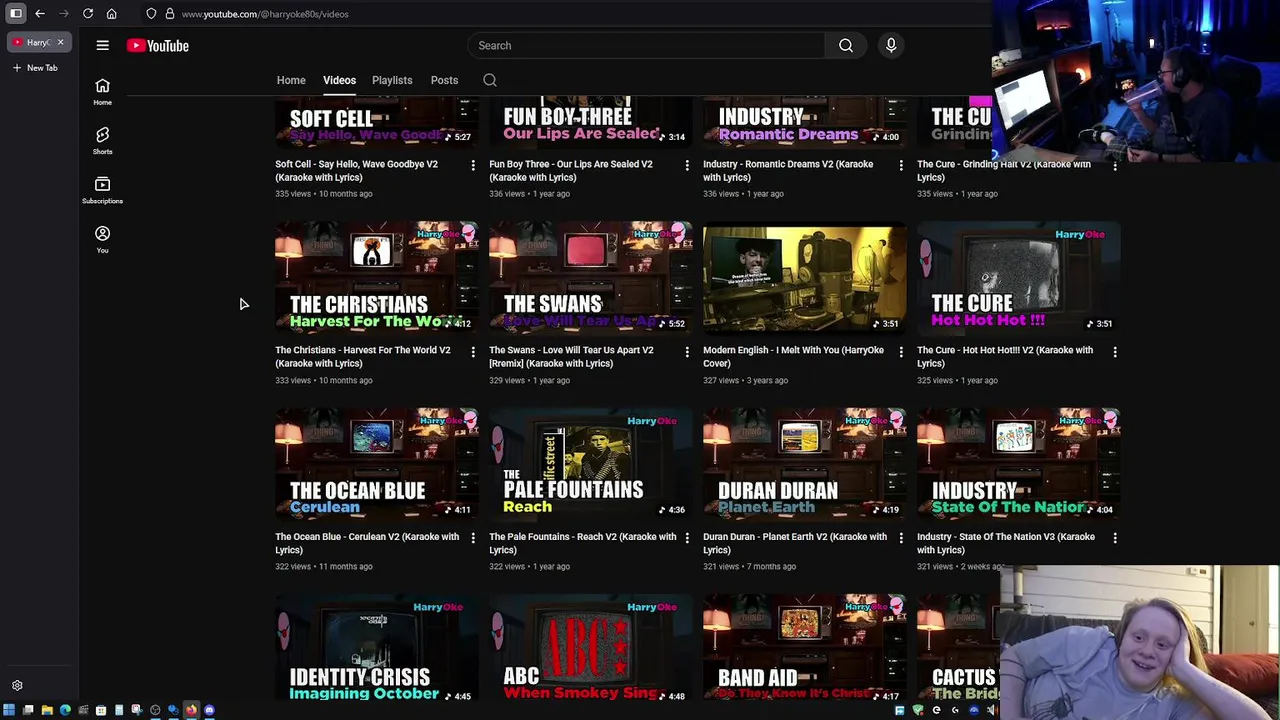Open Microsoft Store from taskbar
1280x720 pixels.
click(101, 710)
